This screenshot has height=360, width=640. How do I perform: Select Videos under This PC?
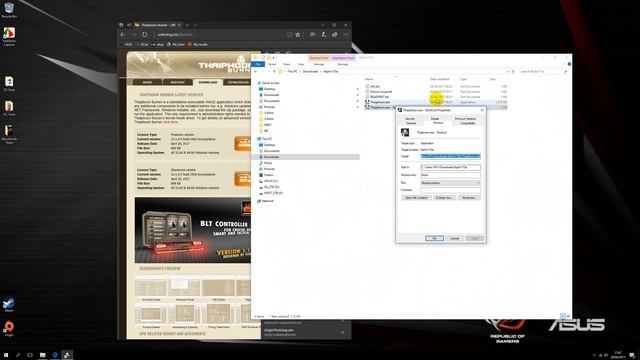(269, 175)
